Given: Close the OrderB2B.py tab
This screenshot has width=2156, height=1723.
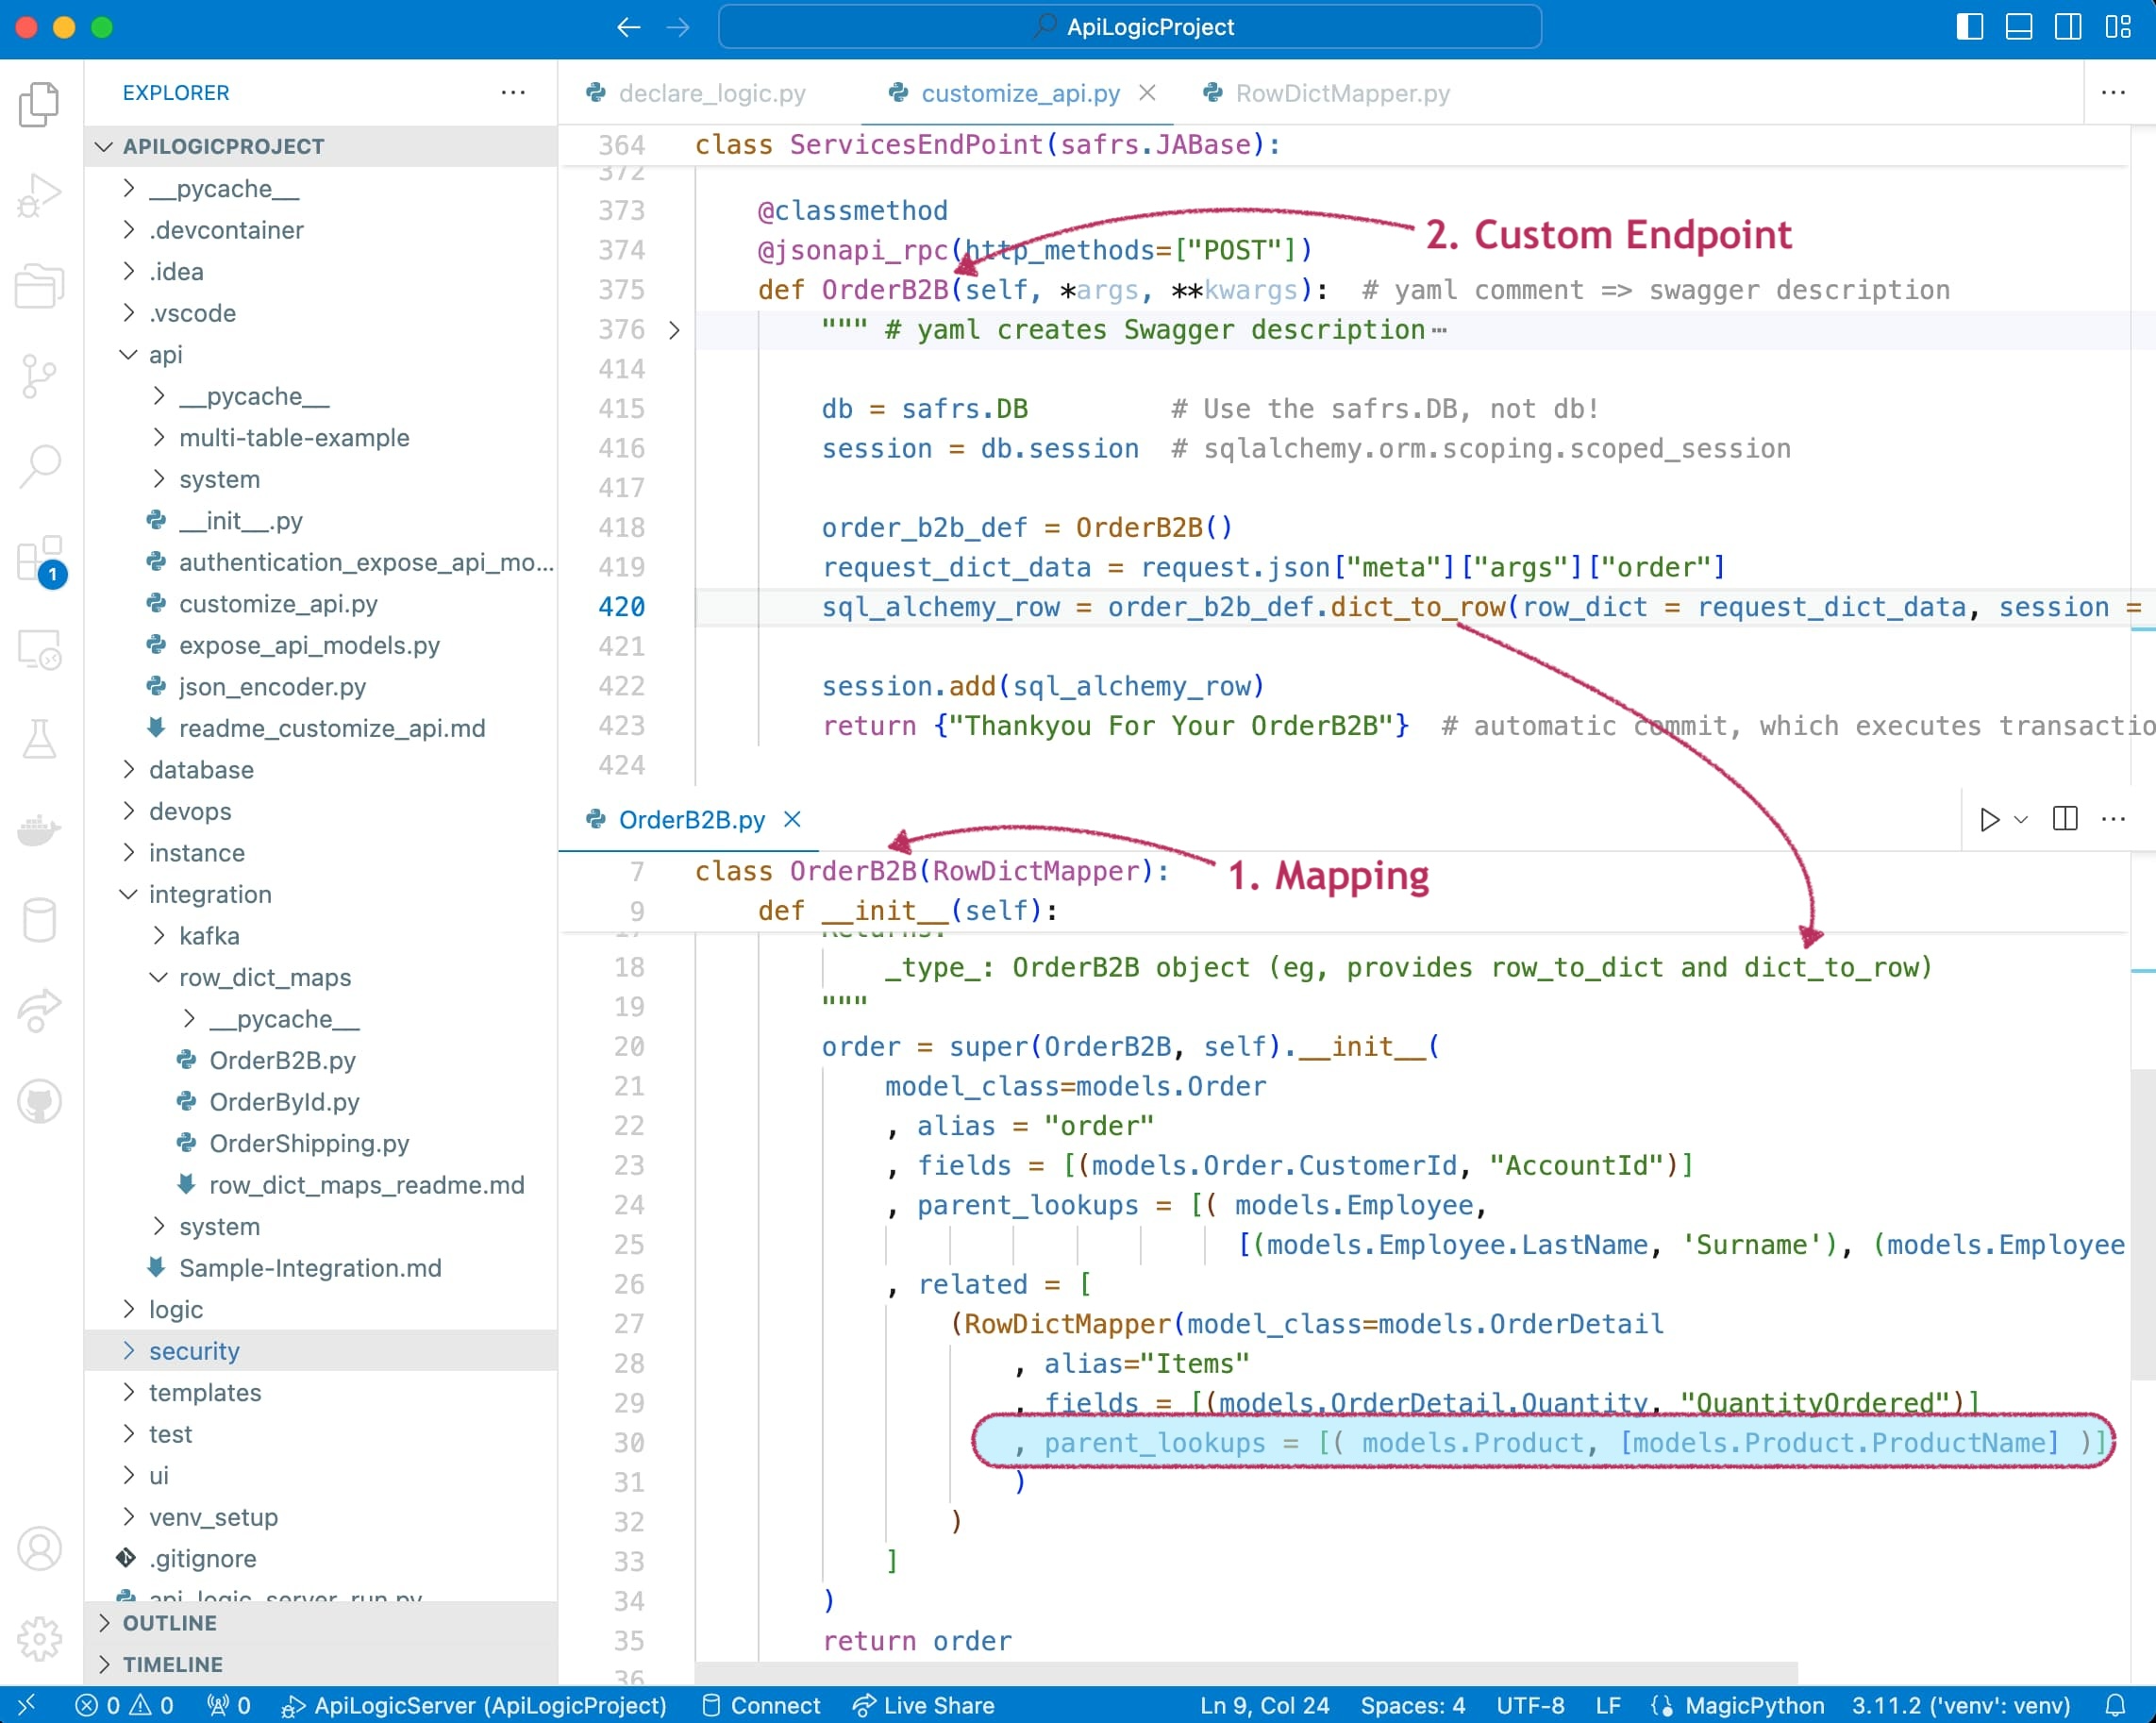Looking at the screenshot, I should click(x=792, y=819).
